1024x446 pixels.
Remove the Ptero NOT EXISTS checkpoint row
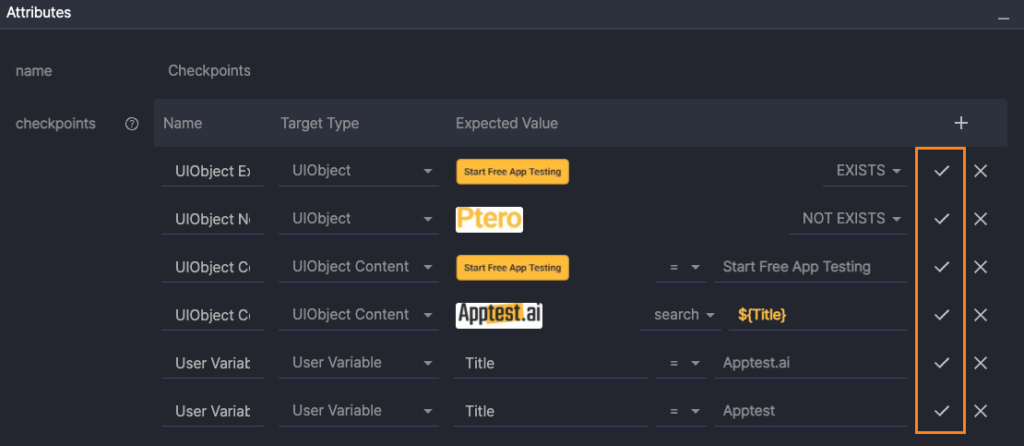[x=980, y=219]
